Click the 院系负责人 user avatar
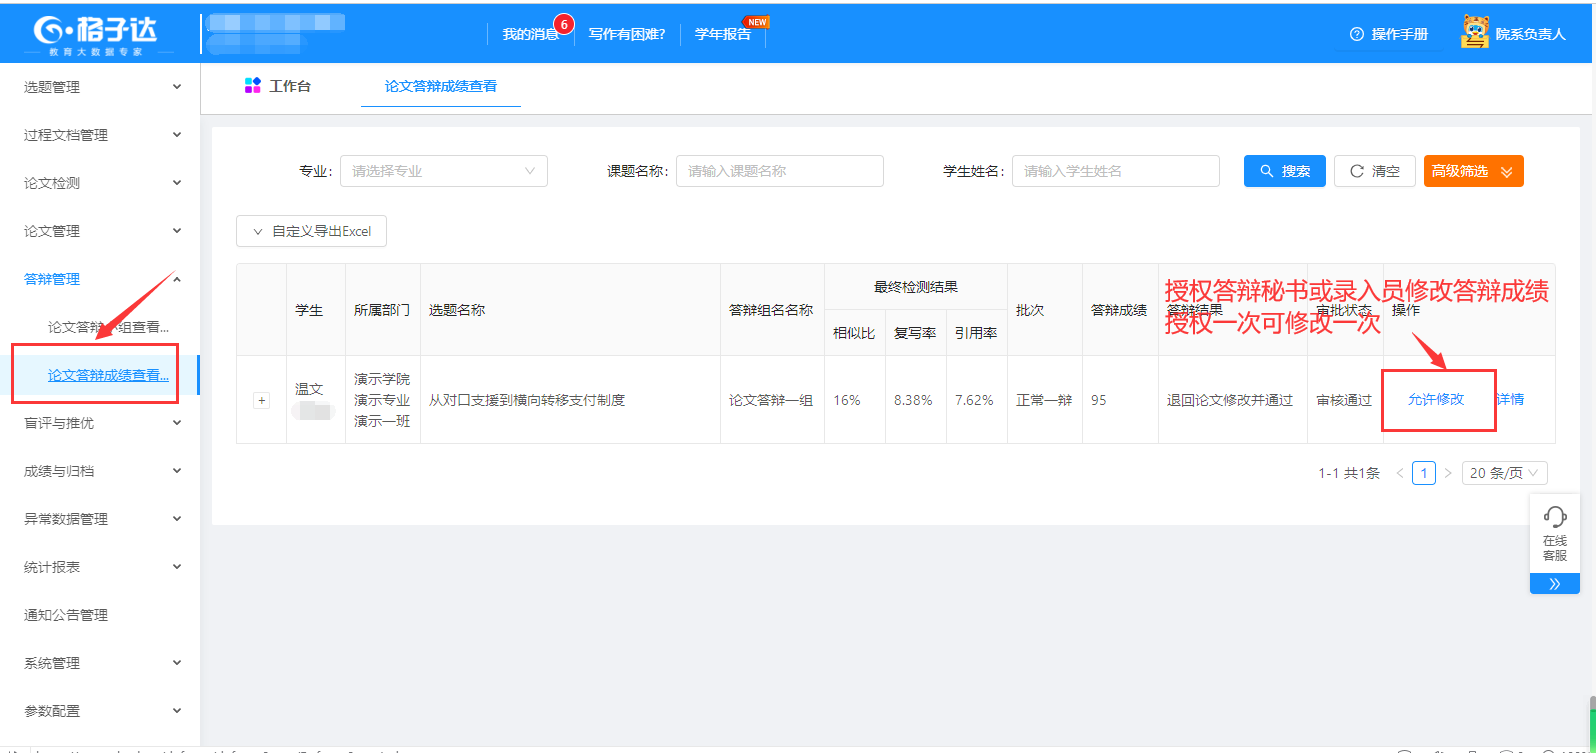The image size is (1596, 753). click(1474, 33)
